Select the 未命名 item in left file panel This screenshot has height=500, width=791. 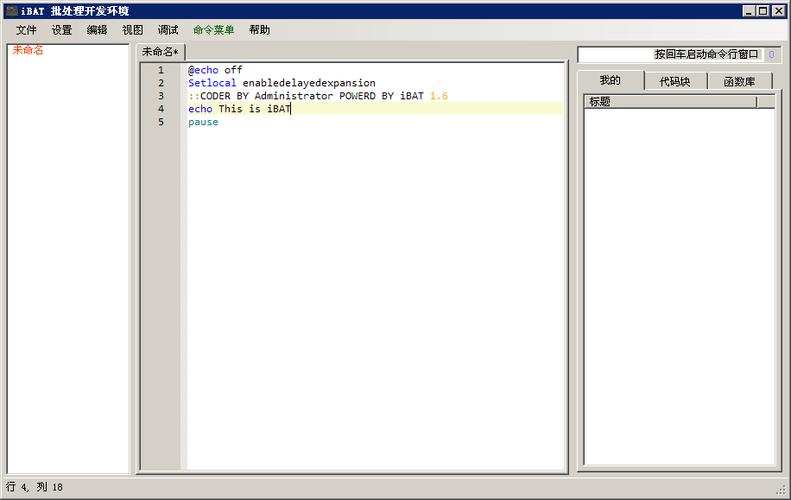tap(28, 50)
